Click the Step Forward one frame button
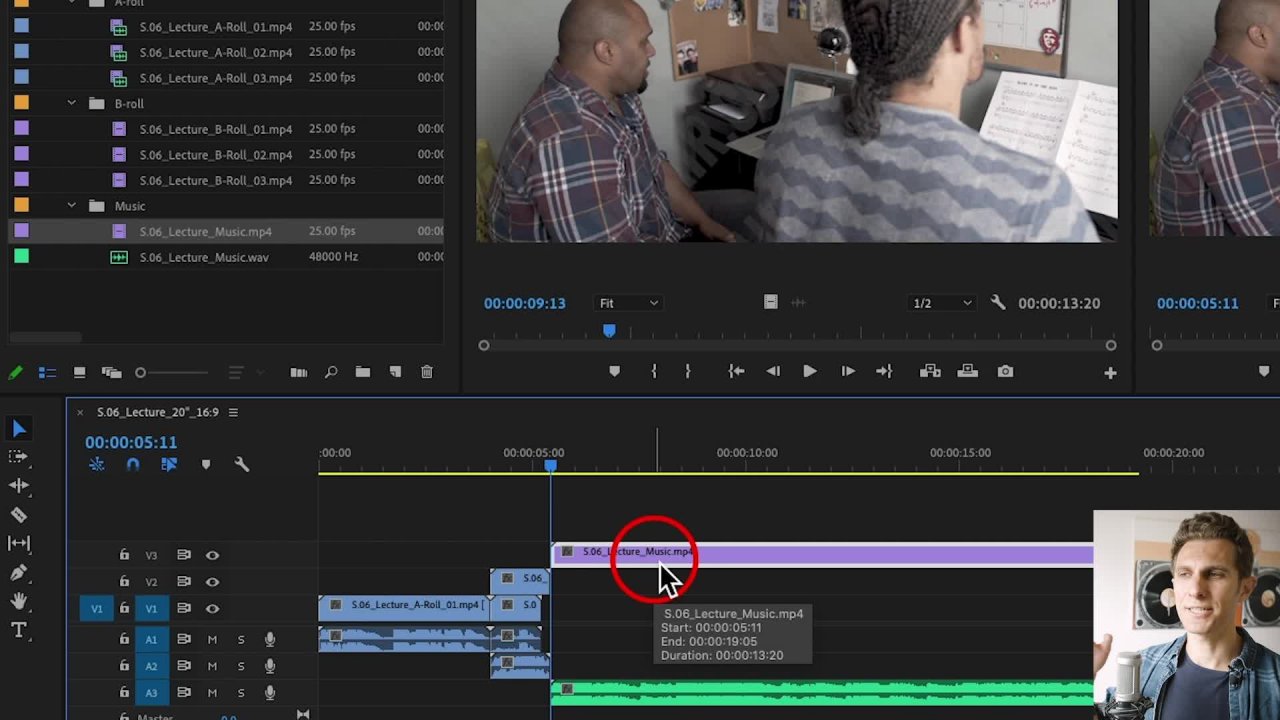1280x720 pixels. click(847, 372)
